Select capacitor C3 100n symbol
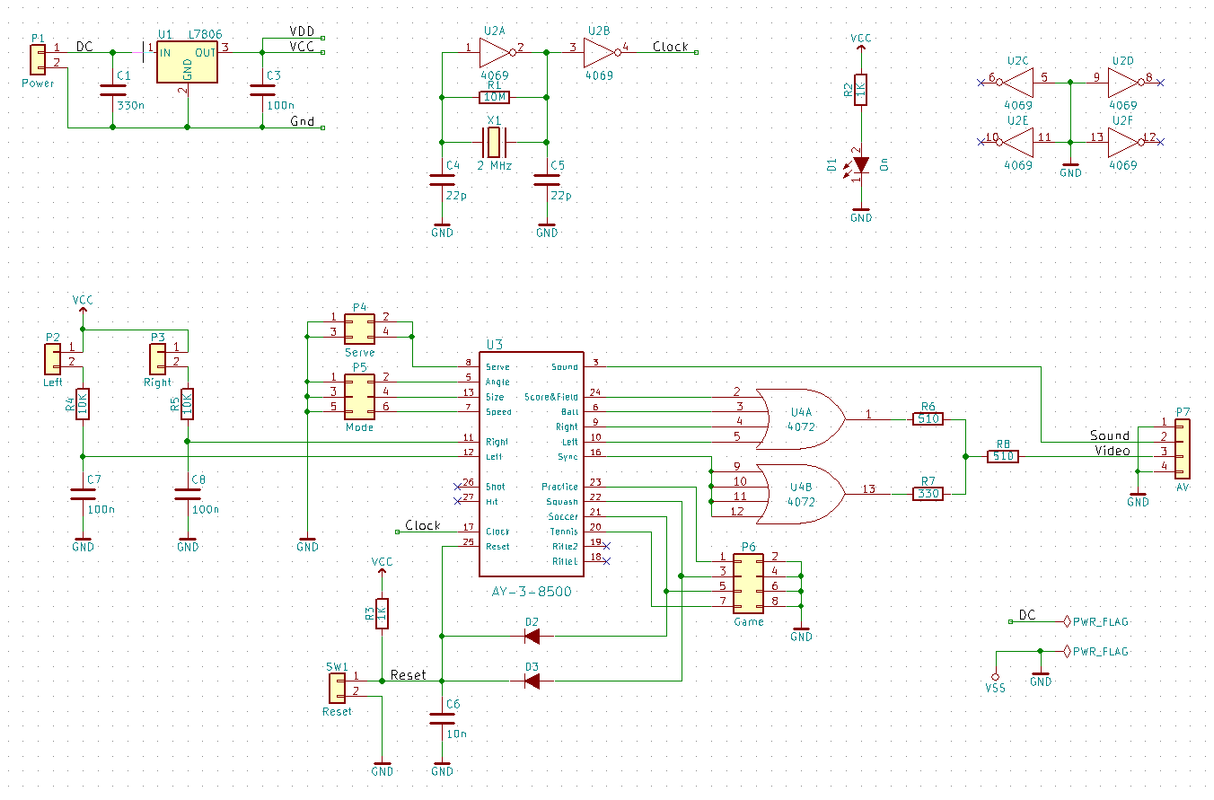 coord(262,89)
